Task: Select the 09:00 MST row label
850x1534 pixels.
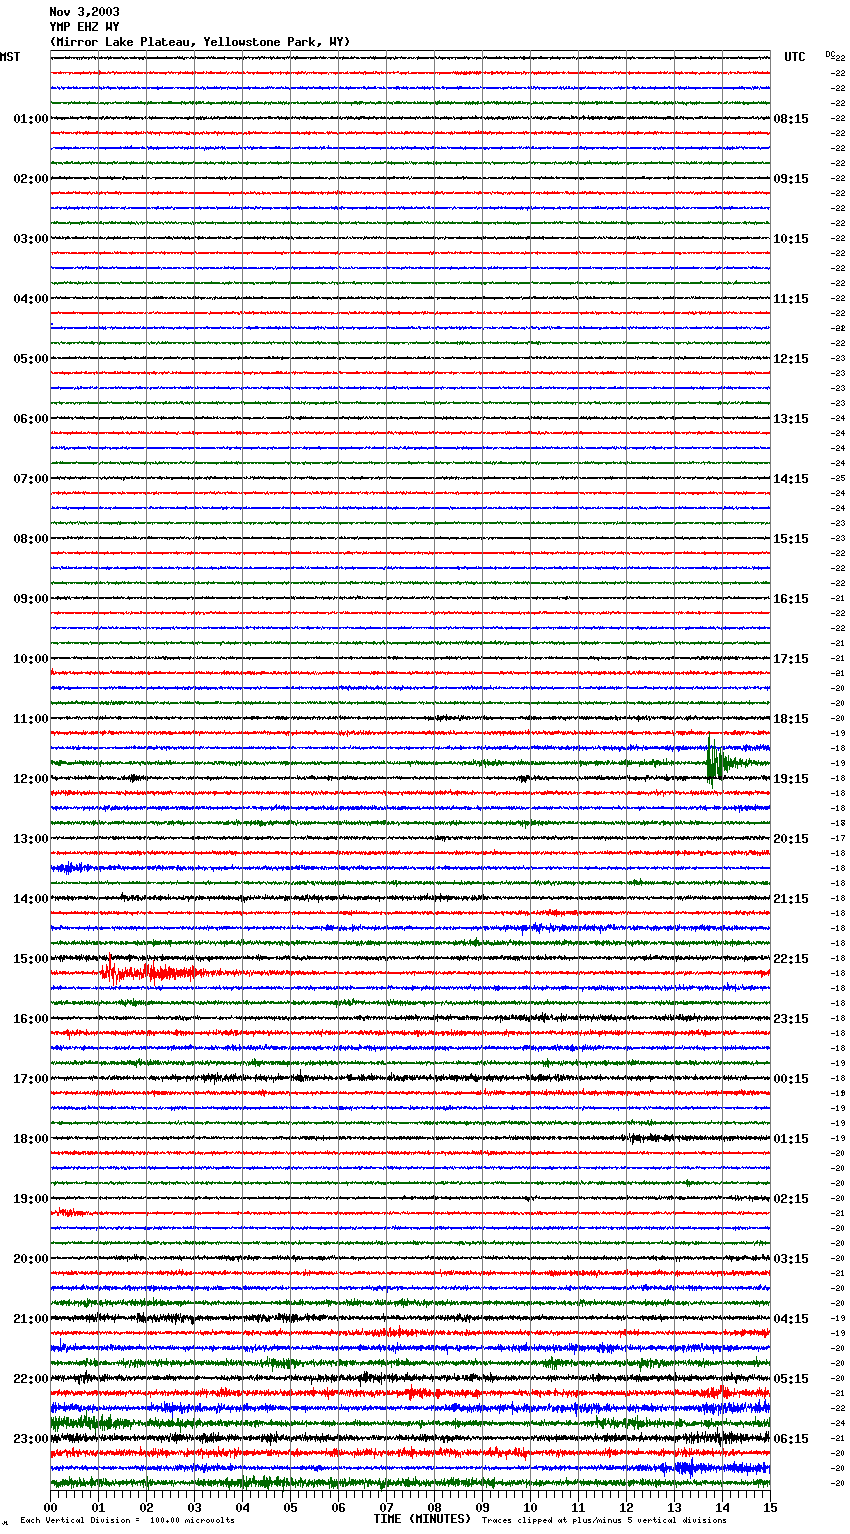Action: tap(30, 599)
